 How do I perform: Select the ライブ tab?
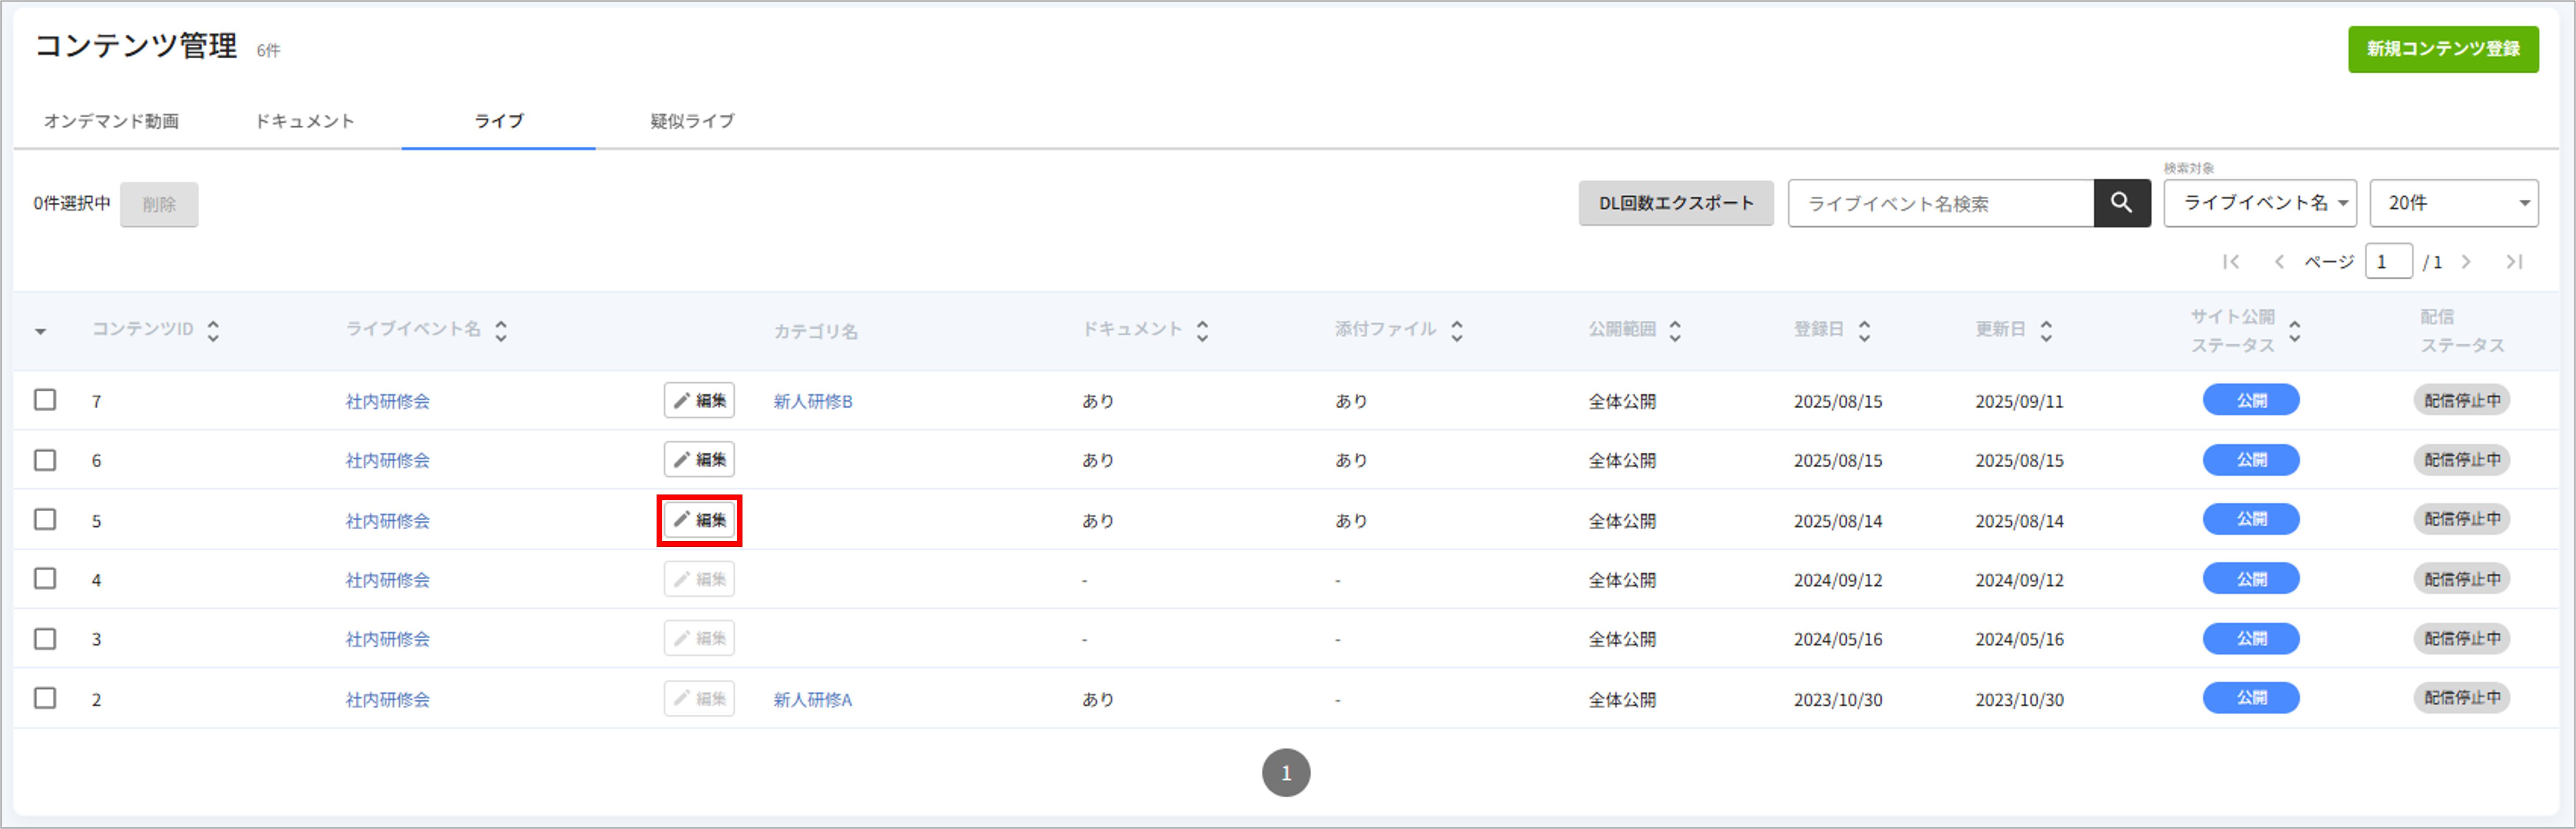coord(499,121)
